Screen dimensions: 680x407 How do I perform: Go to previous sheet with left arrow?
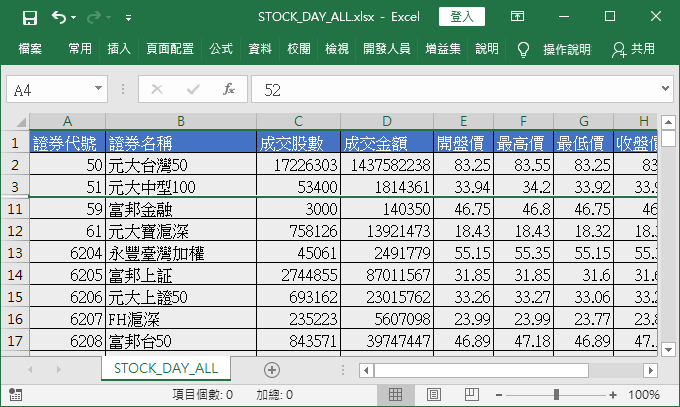(30, 370)
